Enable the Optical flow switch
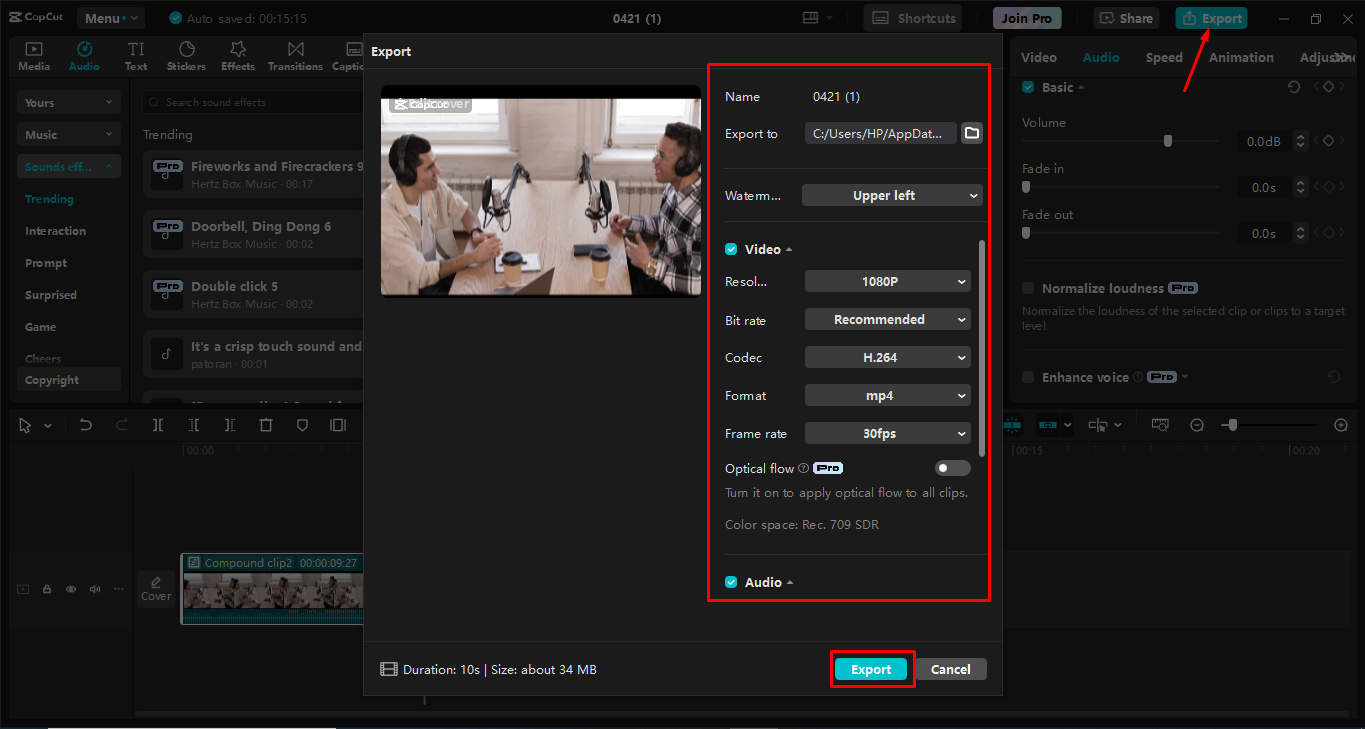The image size is (1365, 729). coord(952,467)
